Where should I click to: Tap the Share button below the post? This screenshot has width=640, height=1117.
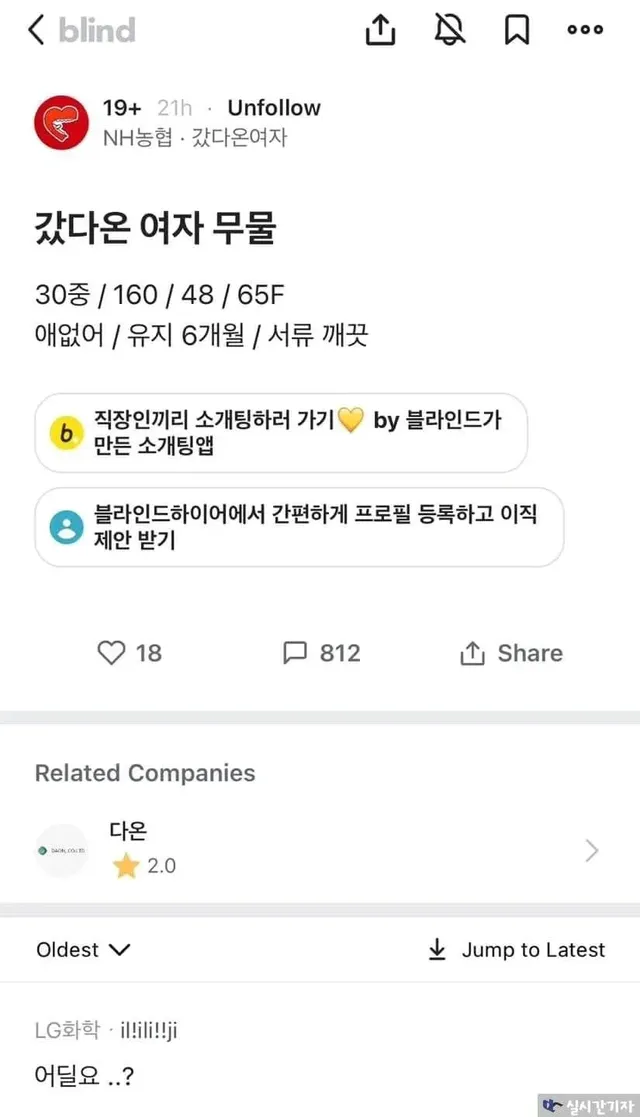tap(511, 653)
